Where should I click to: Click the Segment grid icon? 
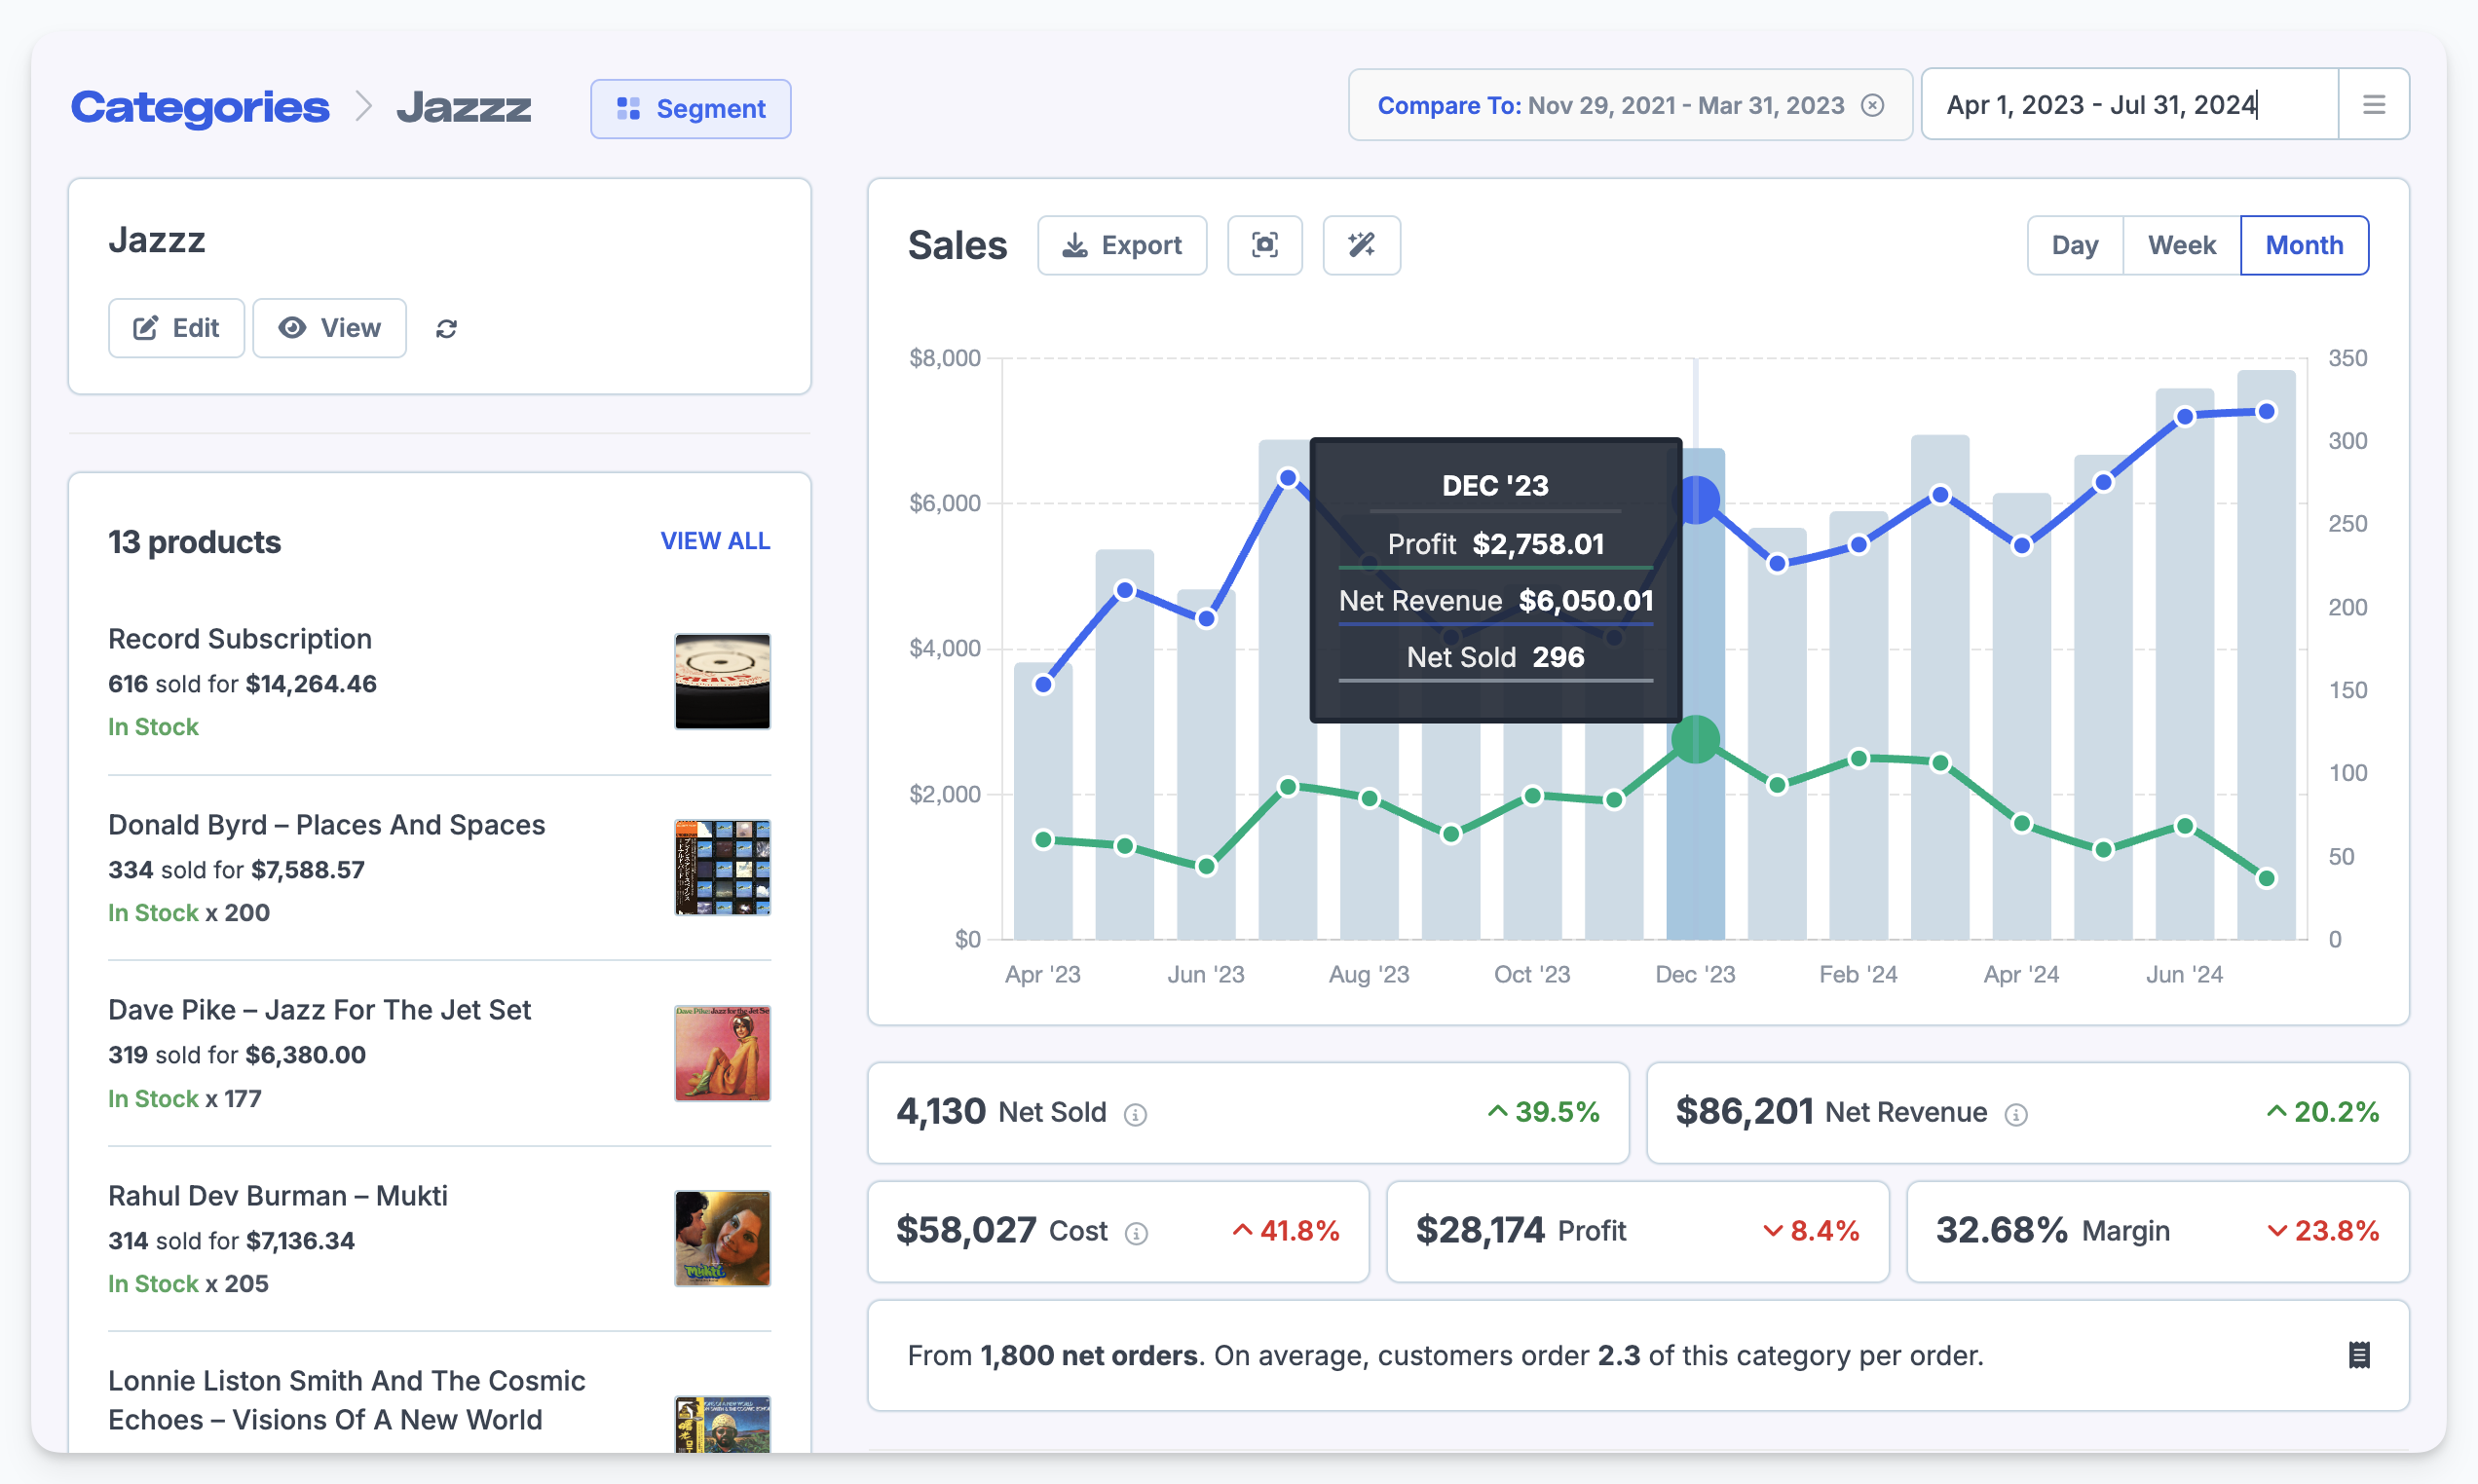628,108
